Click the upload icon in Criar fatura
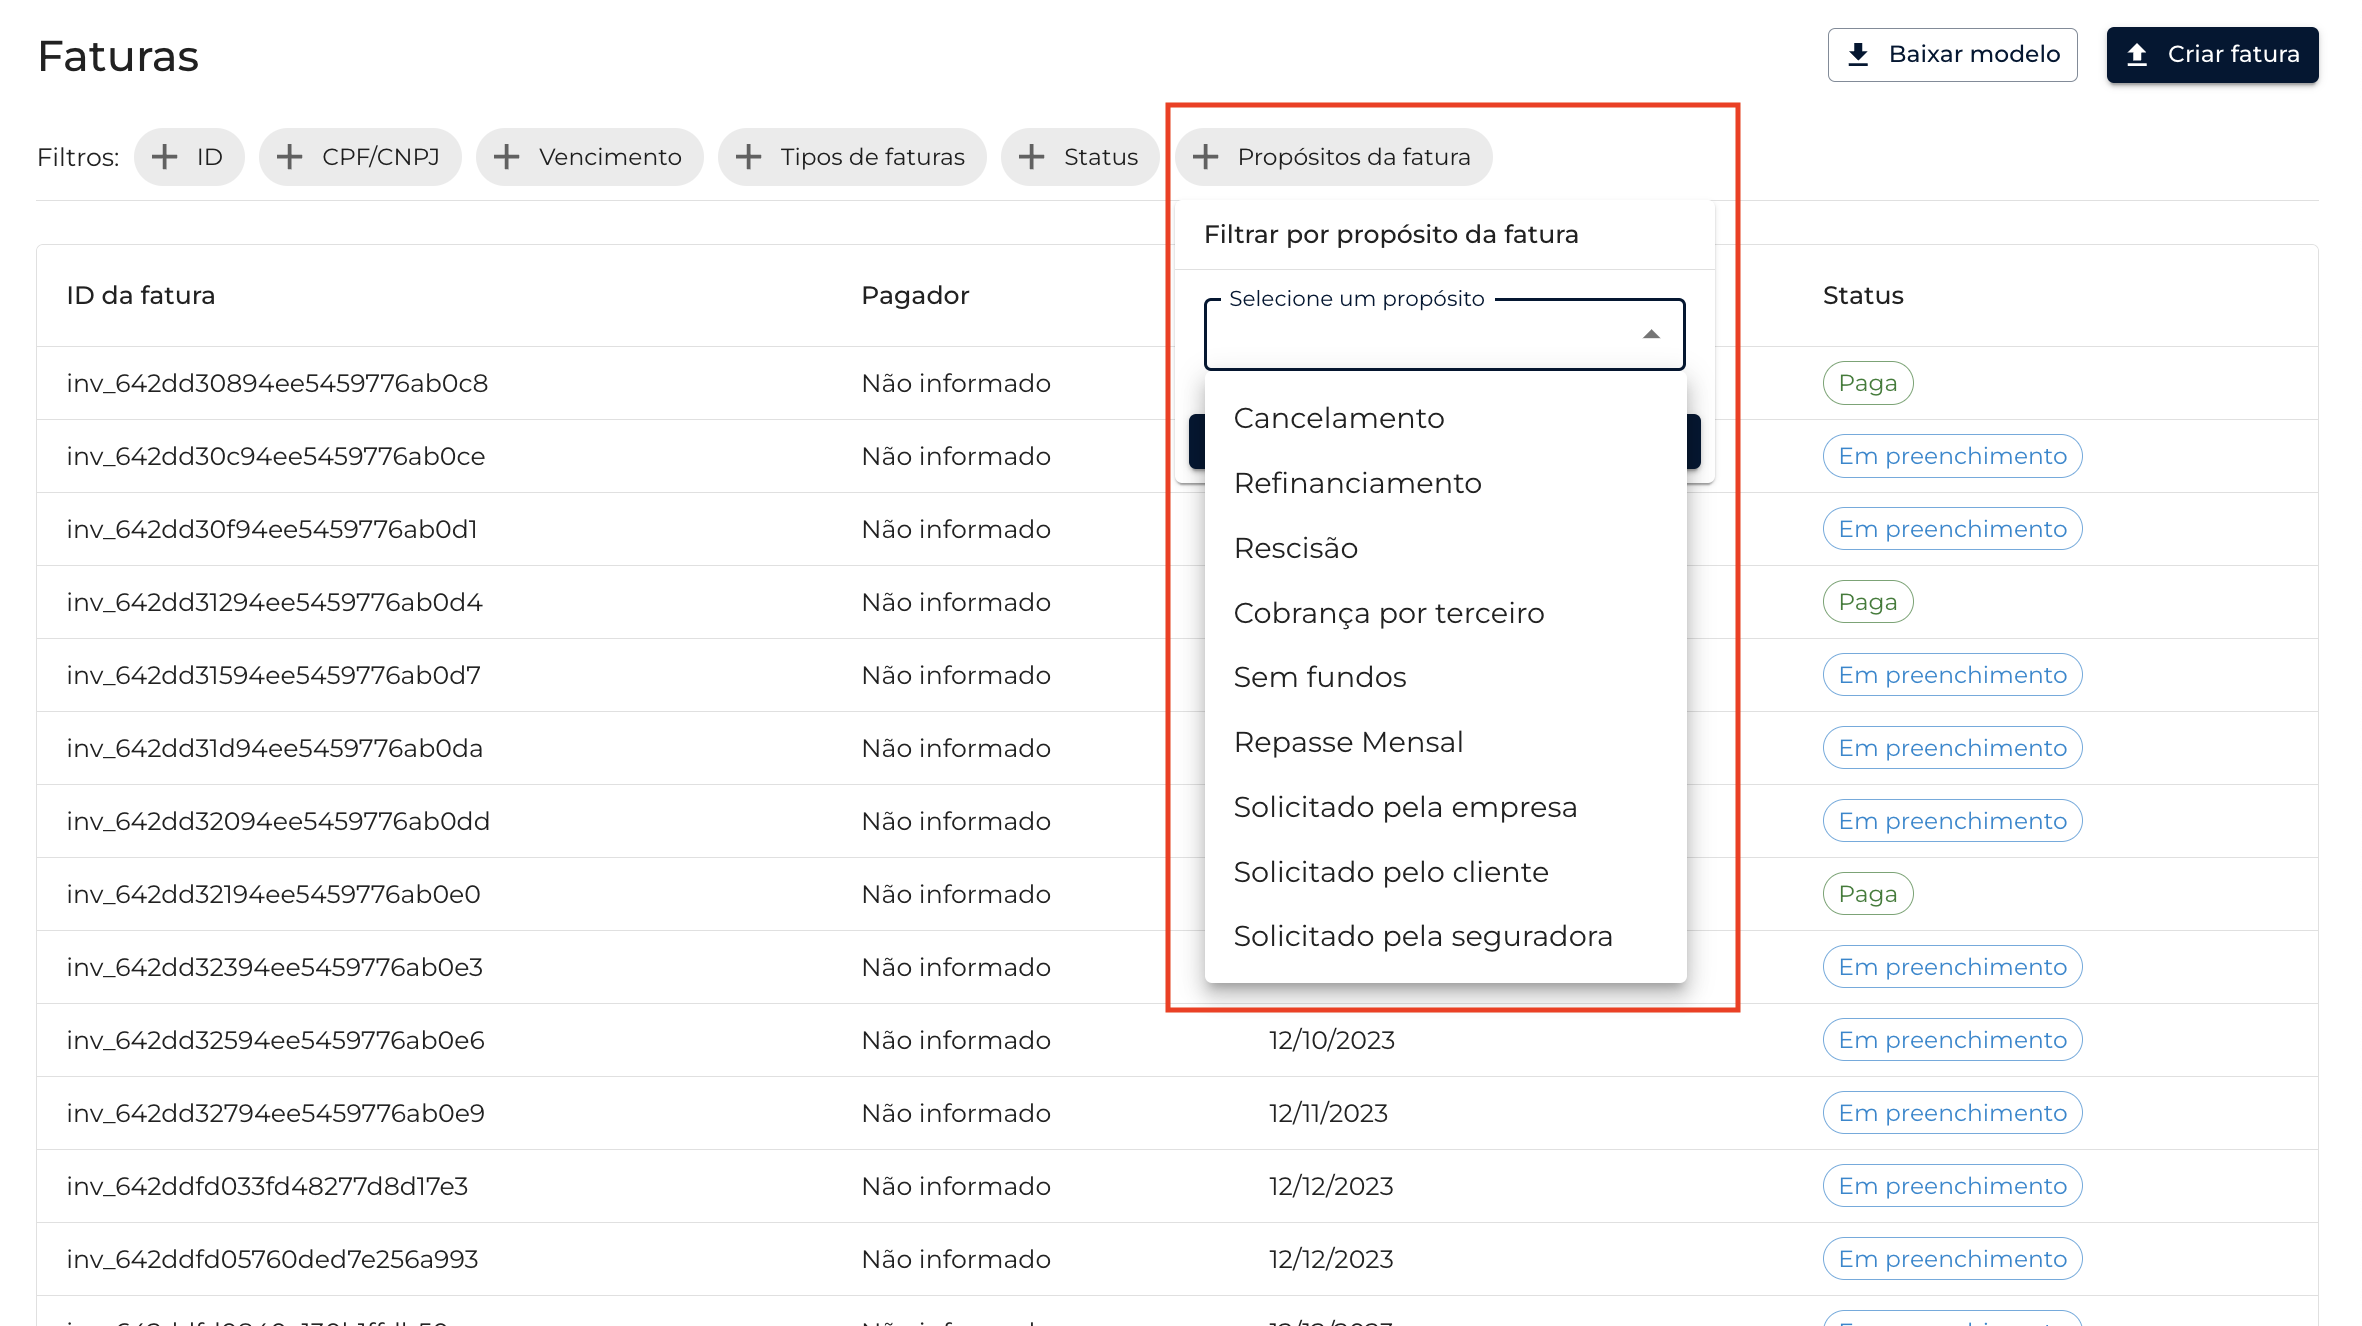The width and height of the screenshot is (2362, 1326). coord(2137,54)
